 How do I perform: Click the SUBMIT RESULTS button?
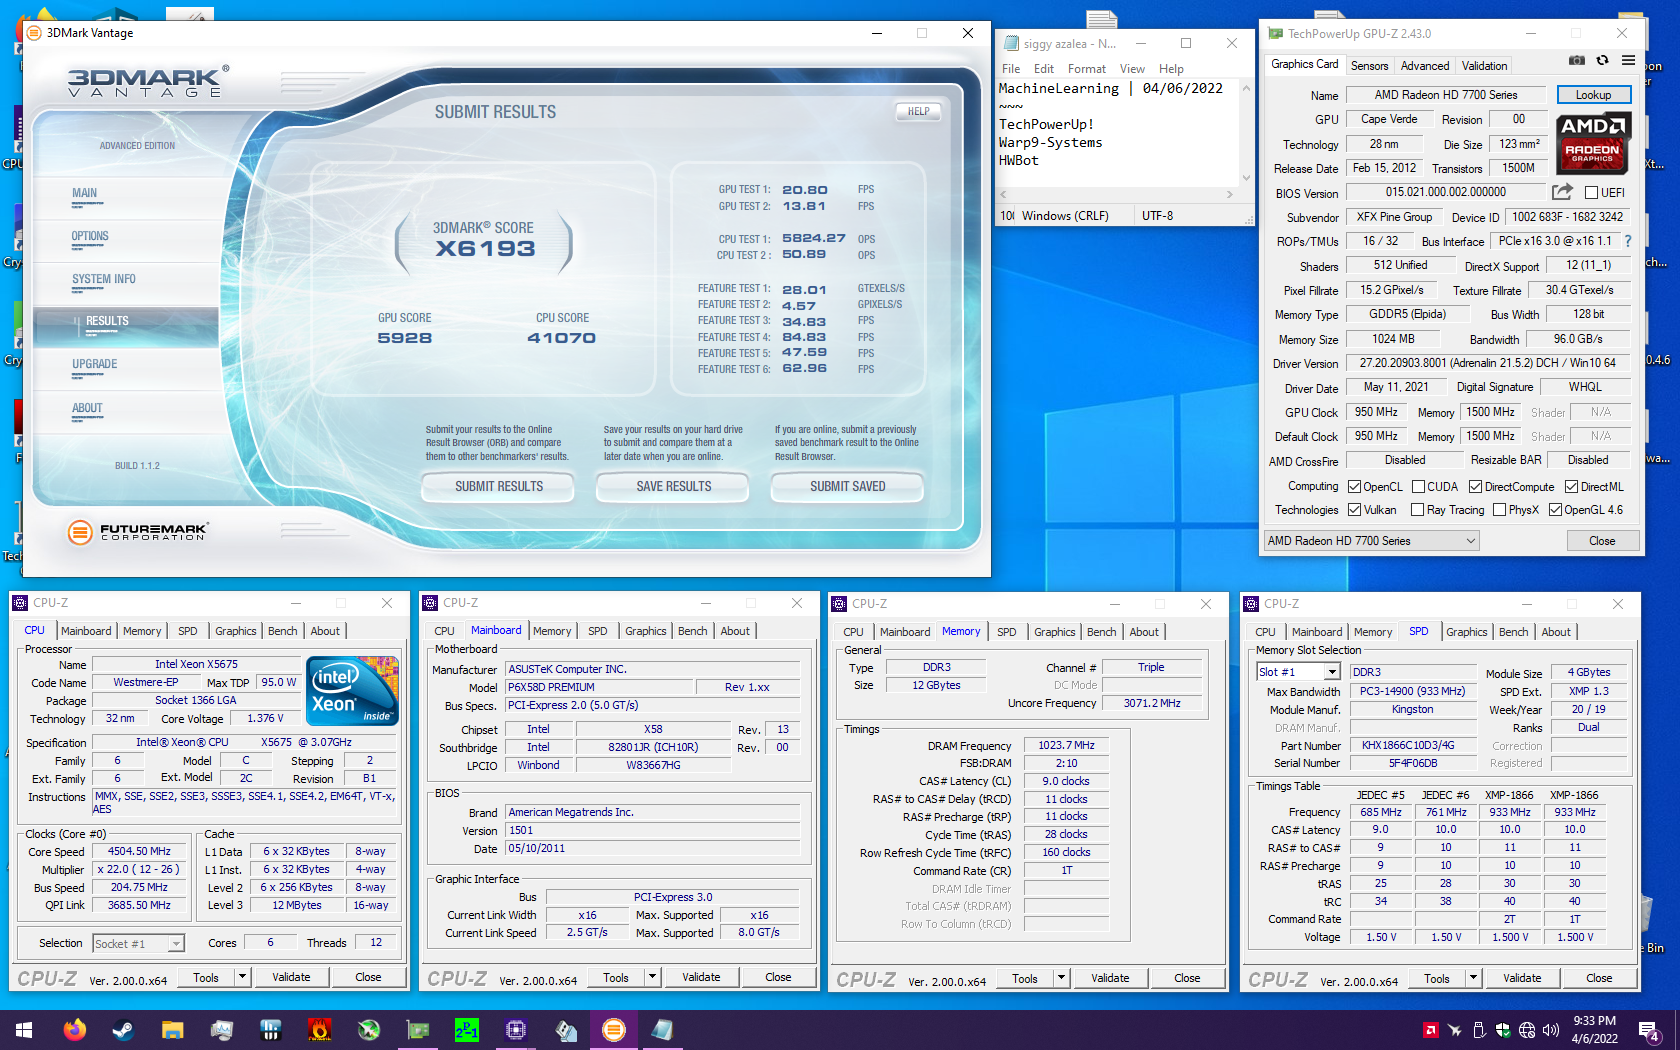[x=499, y=487]
